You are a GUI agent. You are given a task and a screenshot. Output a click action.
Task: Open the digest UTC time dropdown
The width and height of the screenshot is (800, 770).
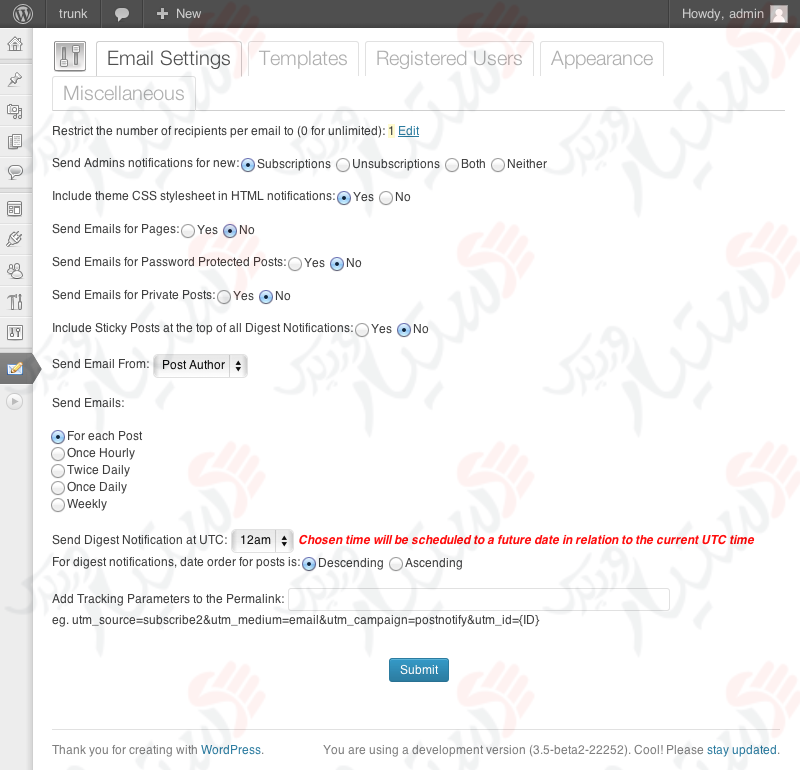coord(262,540)
